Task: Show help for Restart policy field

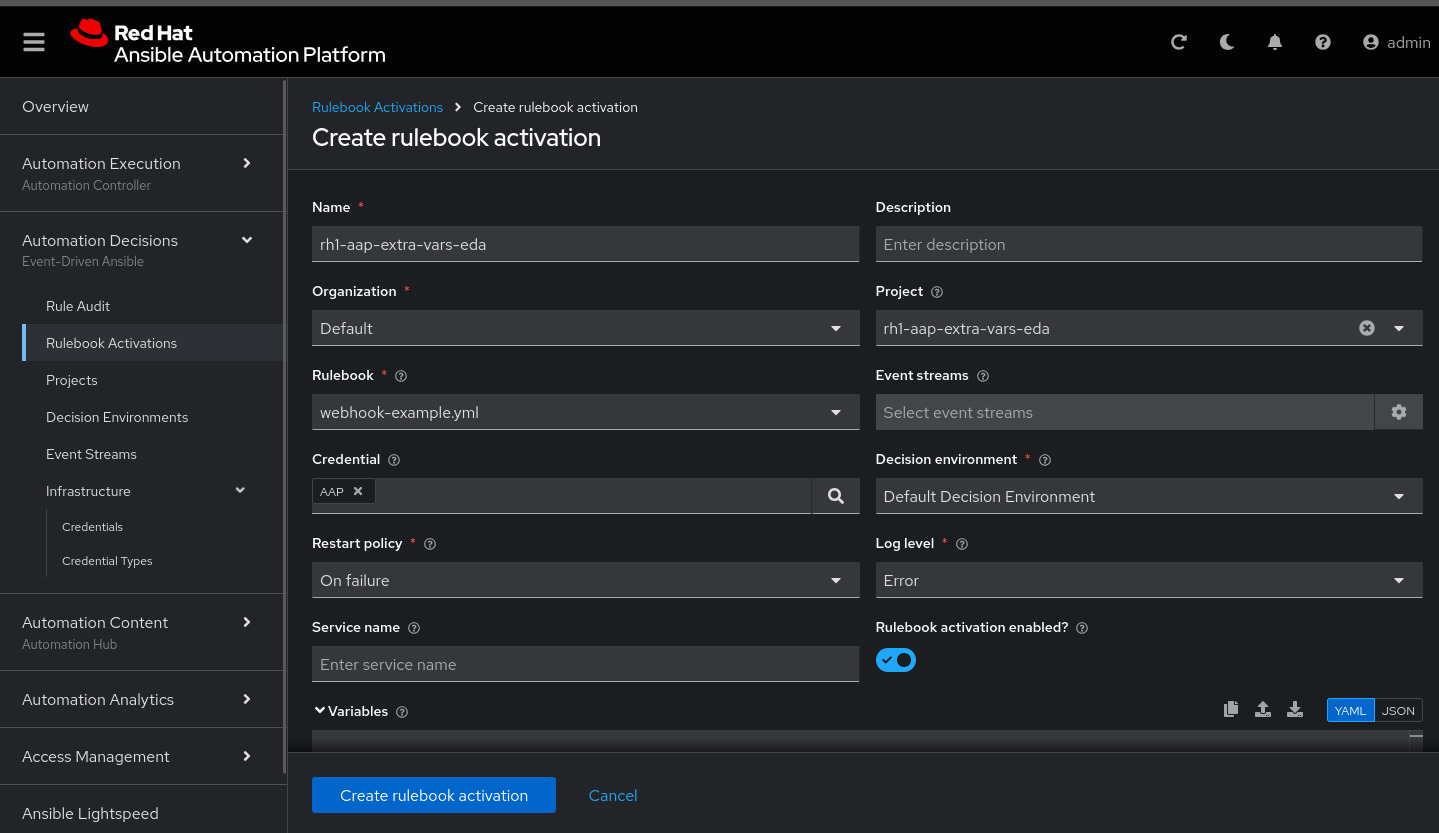Action: [x=430, y=544]
